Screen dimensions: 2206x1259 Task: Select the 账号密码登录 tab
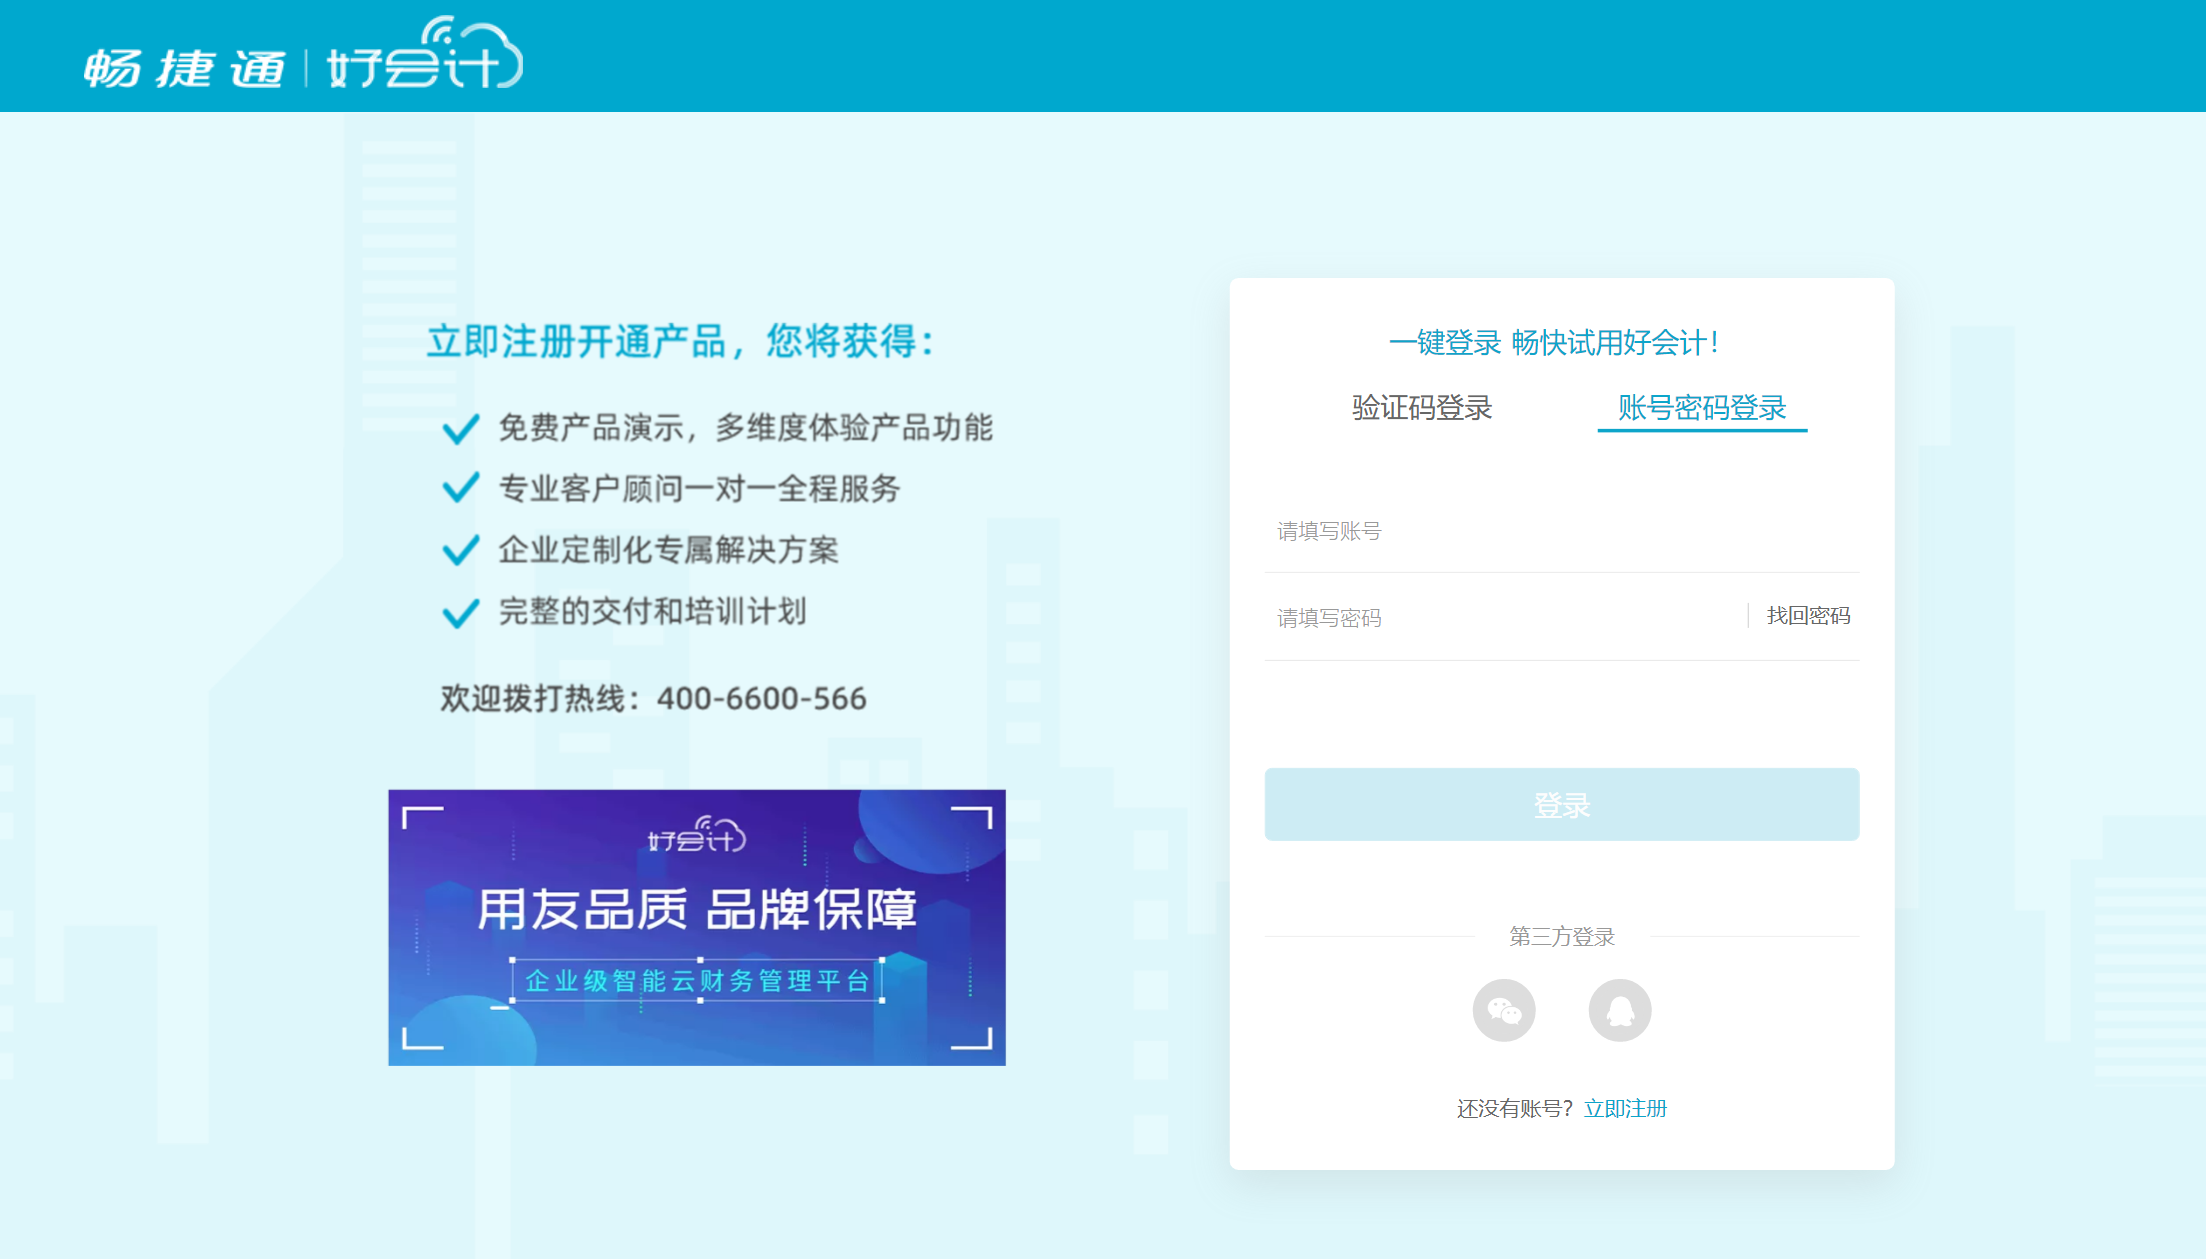click(x=1701, y=408)
